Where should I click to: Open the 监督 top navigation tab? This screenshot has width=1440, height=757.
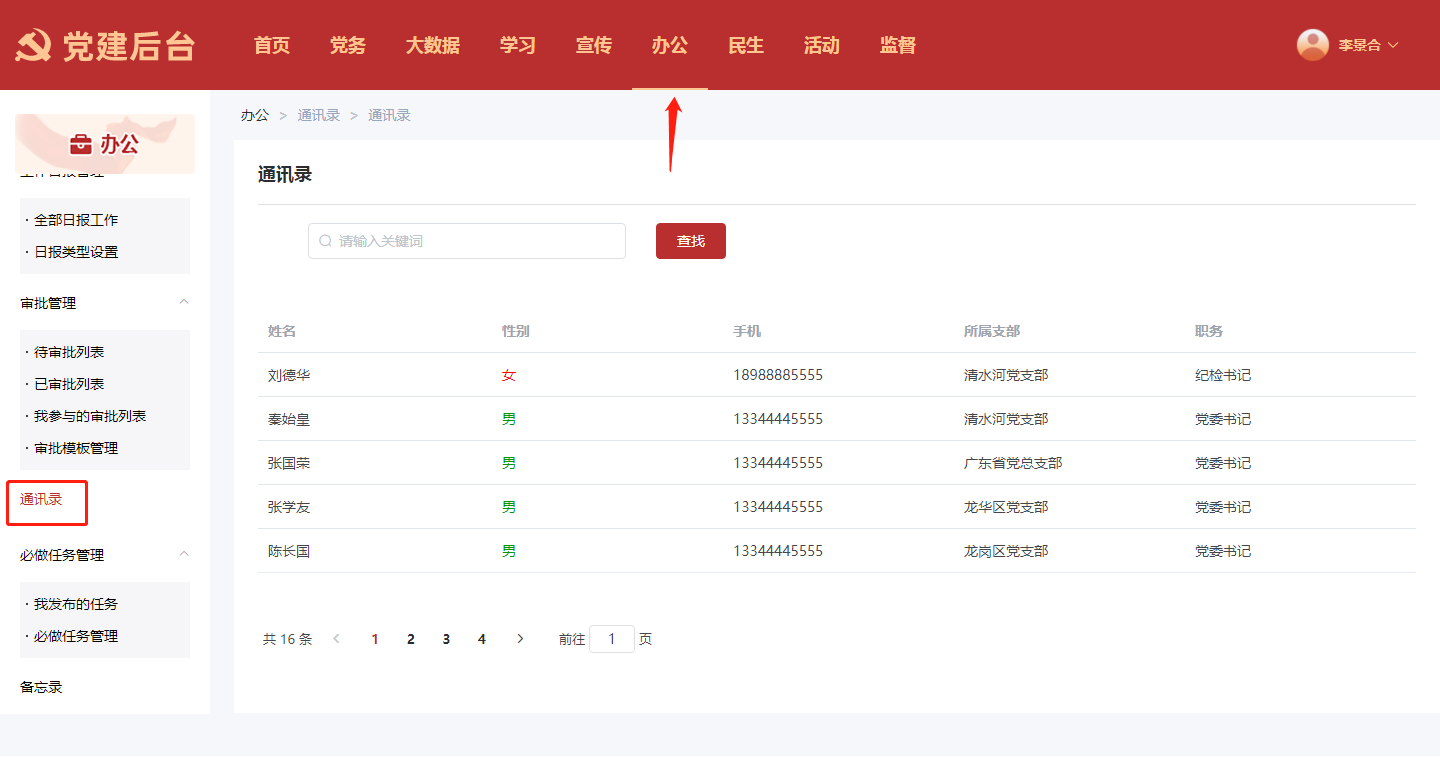pos(897,45)
